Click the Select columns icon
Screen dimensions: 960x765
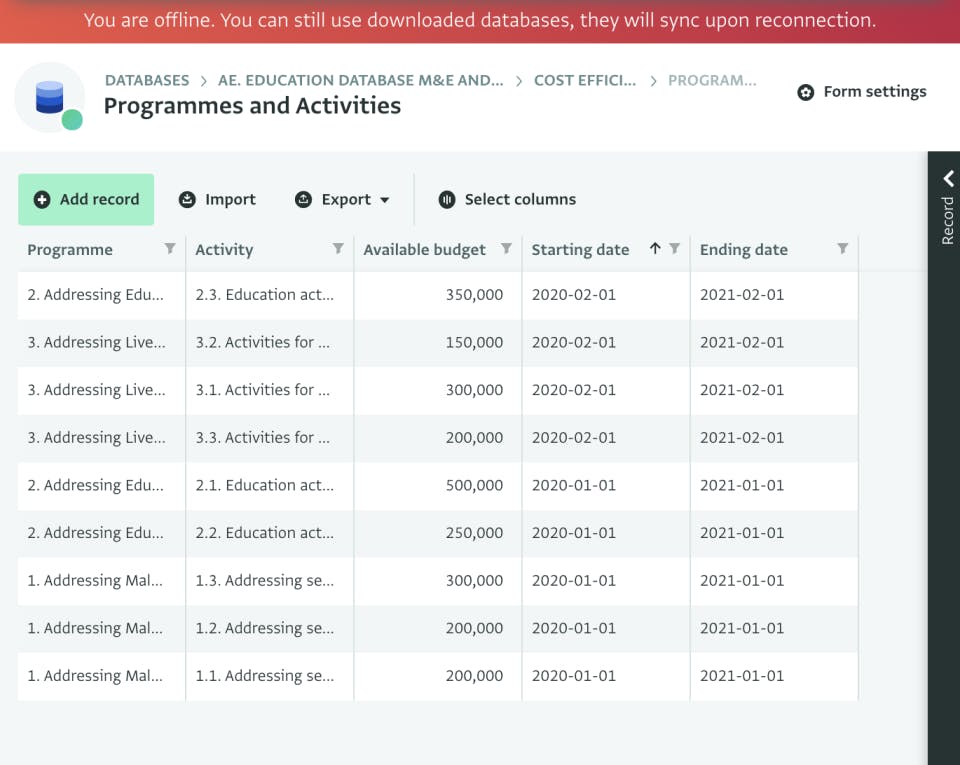tap(446, 199)
